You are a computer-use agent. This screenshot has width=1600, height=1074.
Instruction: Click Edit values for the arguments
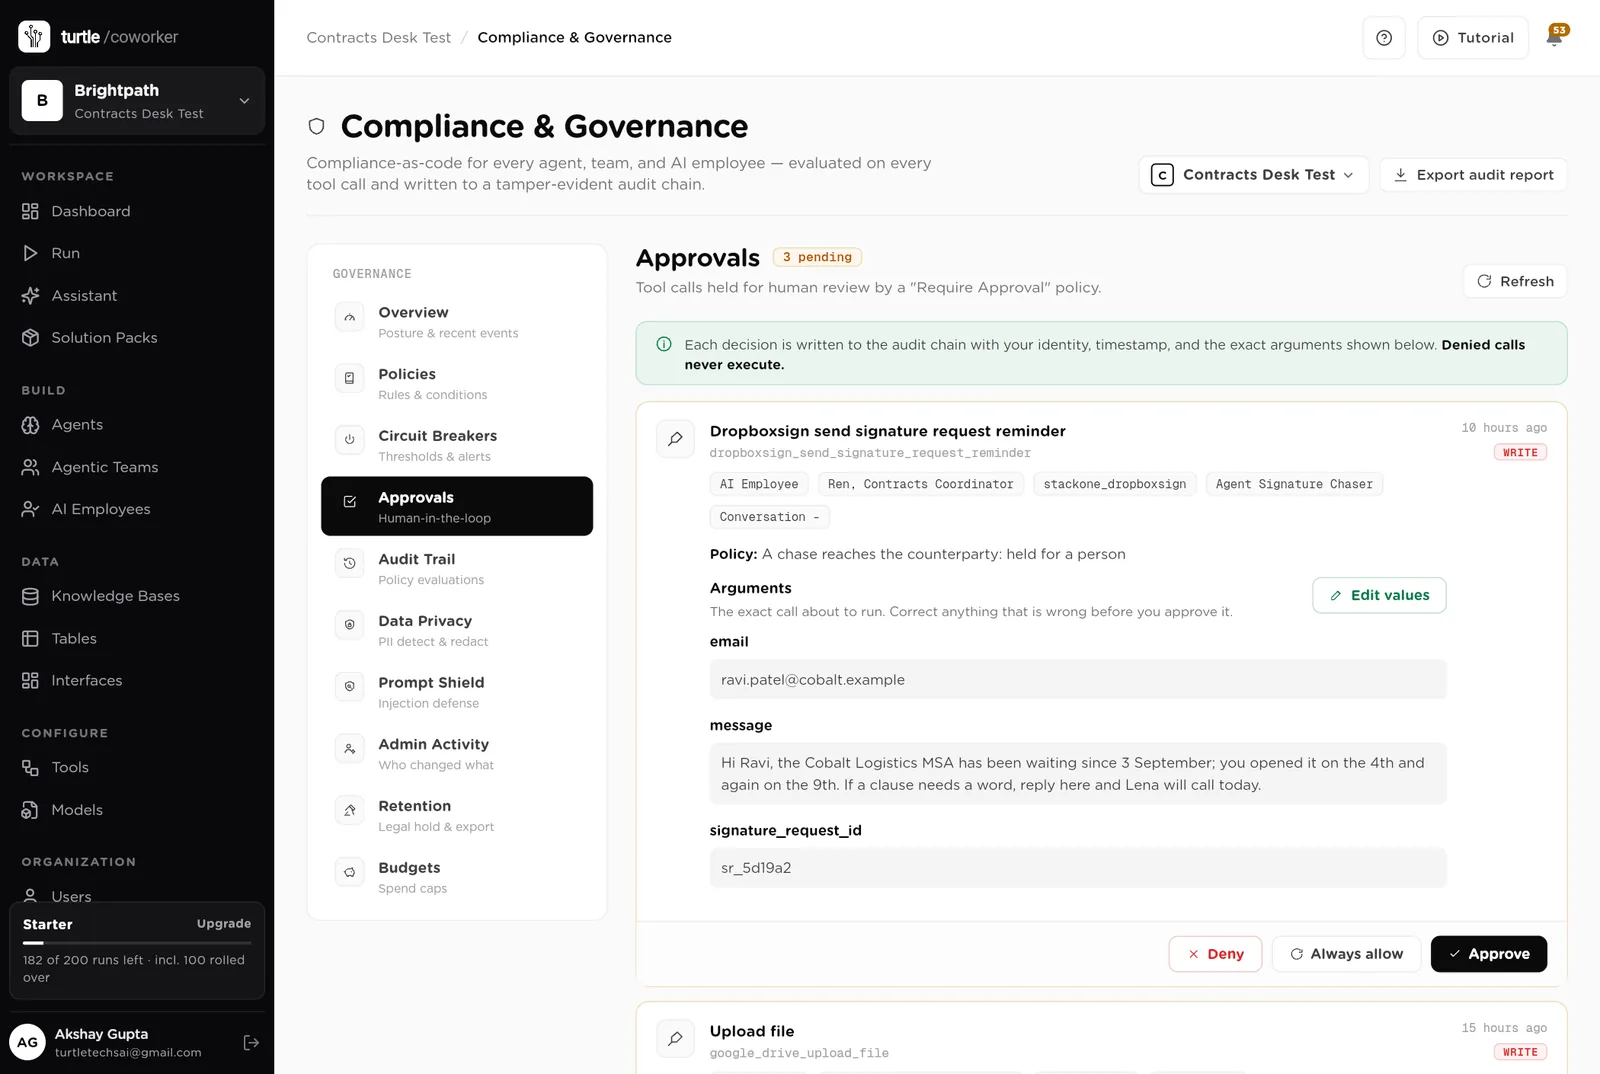coord(1379,595)
